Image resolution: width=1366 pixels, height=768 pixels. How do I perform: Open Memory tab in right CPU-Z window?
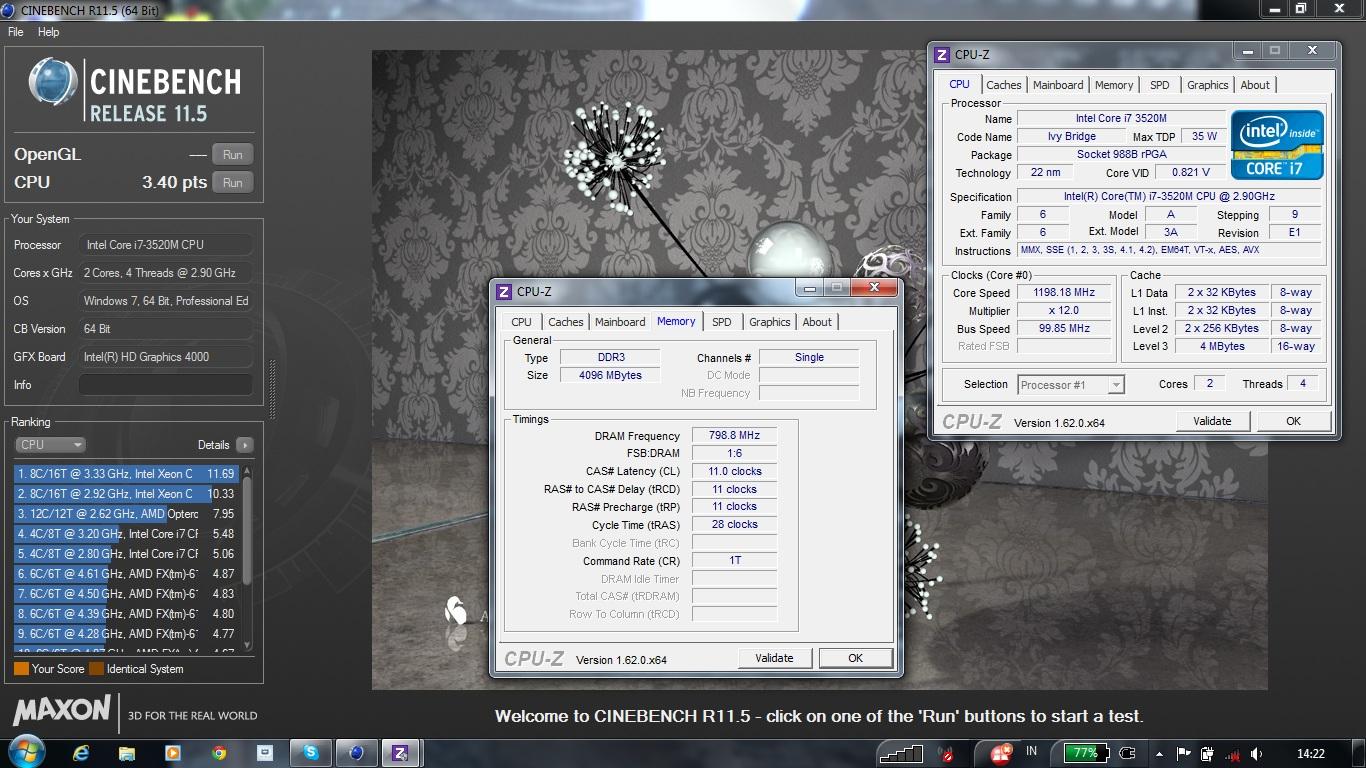coord(1114,85)
